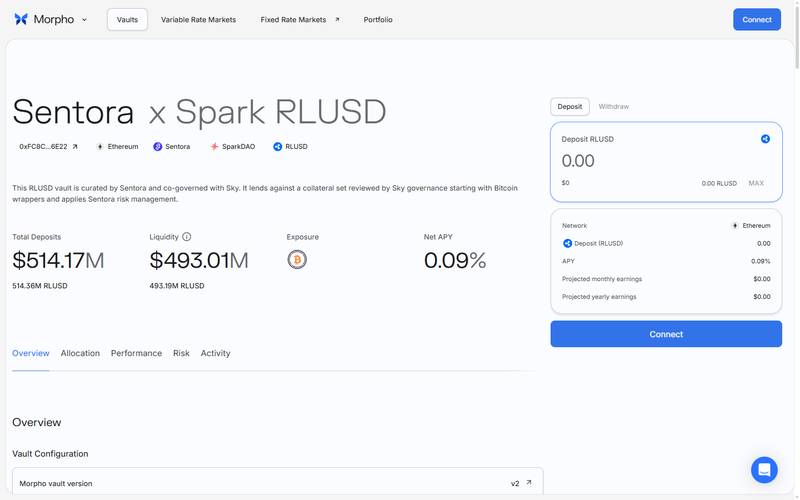Screen dimensions: 800x500
Task: Click 514.36M RLUSD deposits amount
Action: [x=40, y=286]
